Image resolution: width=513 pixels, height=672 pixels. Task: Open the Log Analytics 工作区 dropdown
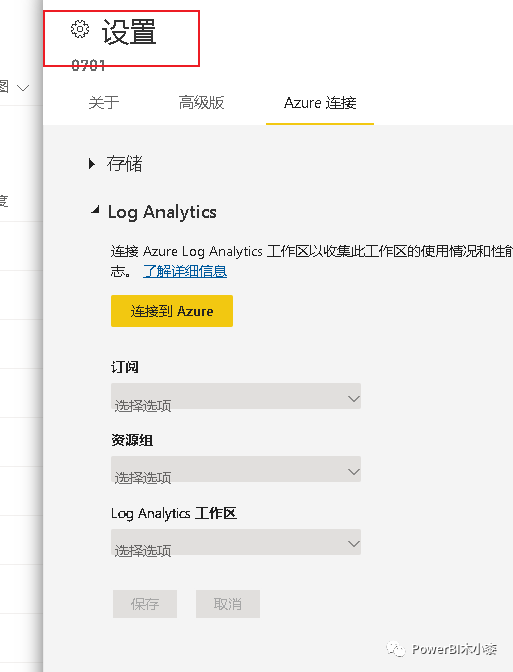coord(236,542)
